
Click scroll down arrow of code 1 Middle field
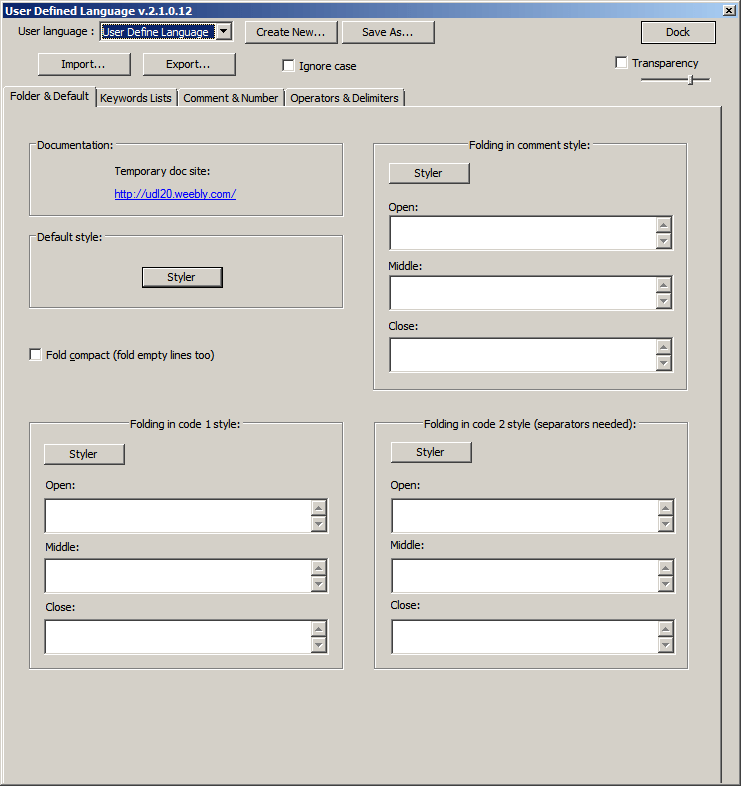[319, 584]
